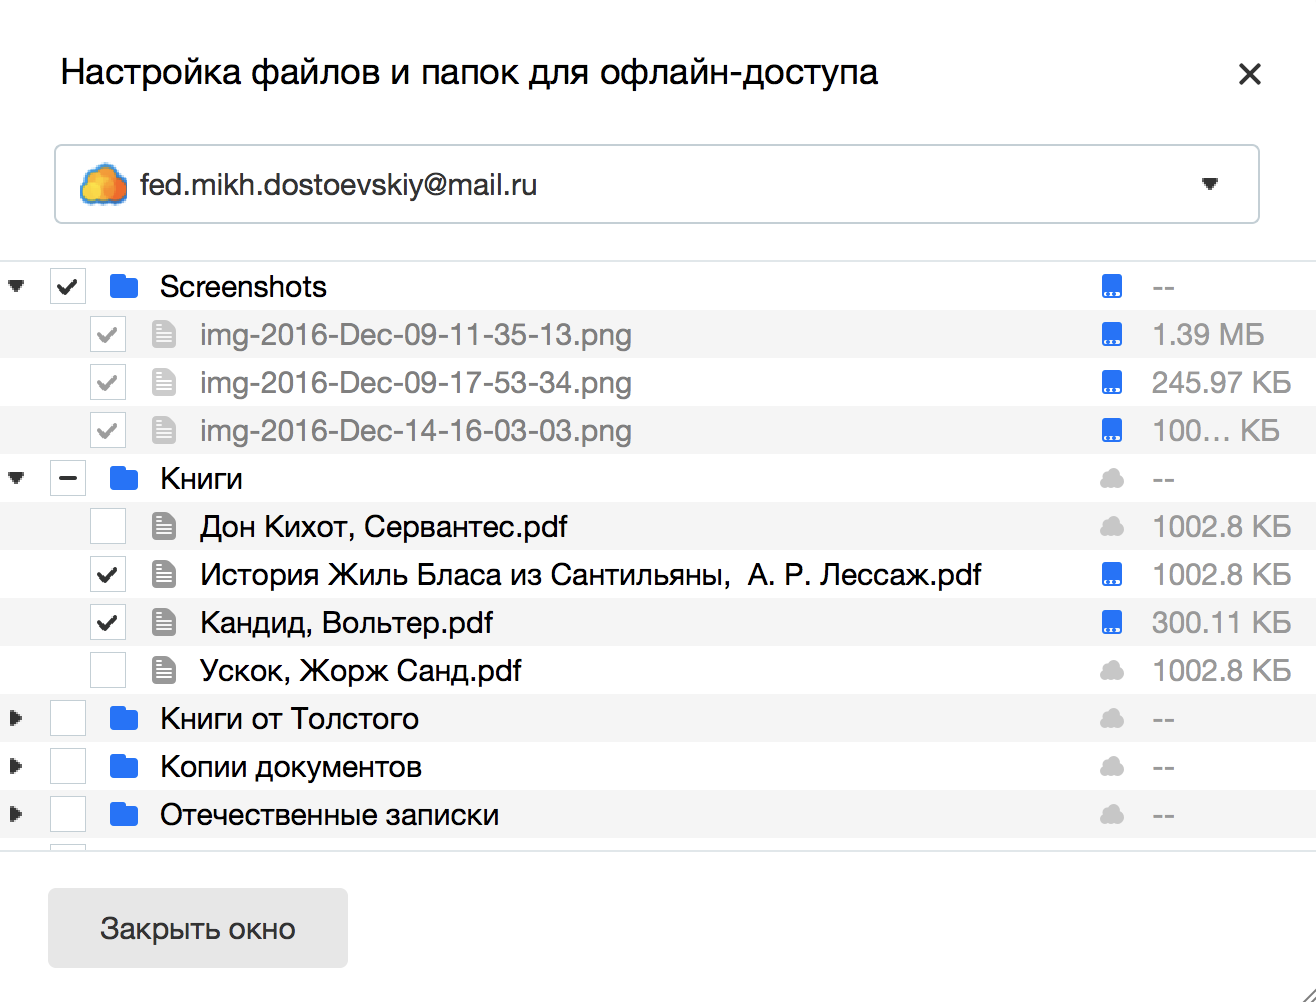Toggle the partially checked Книги folder checkbox
This screenshot has width=1316, height=1002.
pyautogui.click(x=68, y=479)
